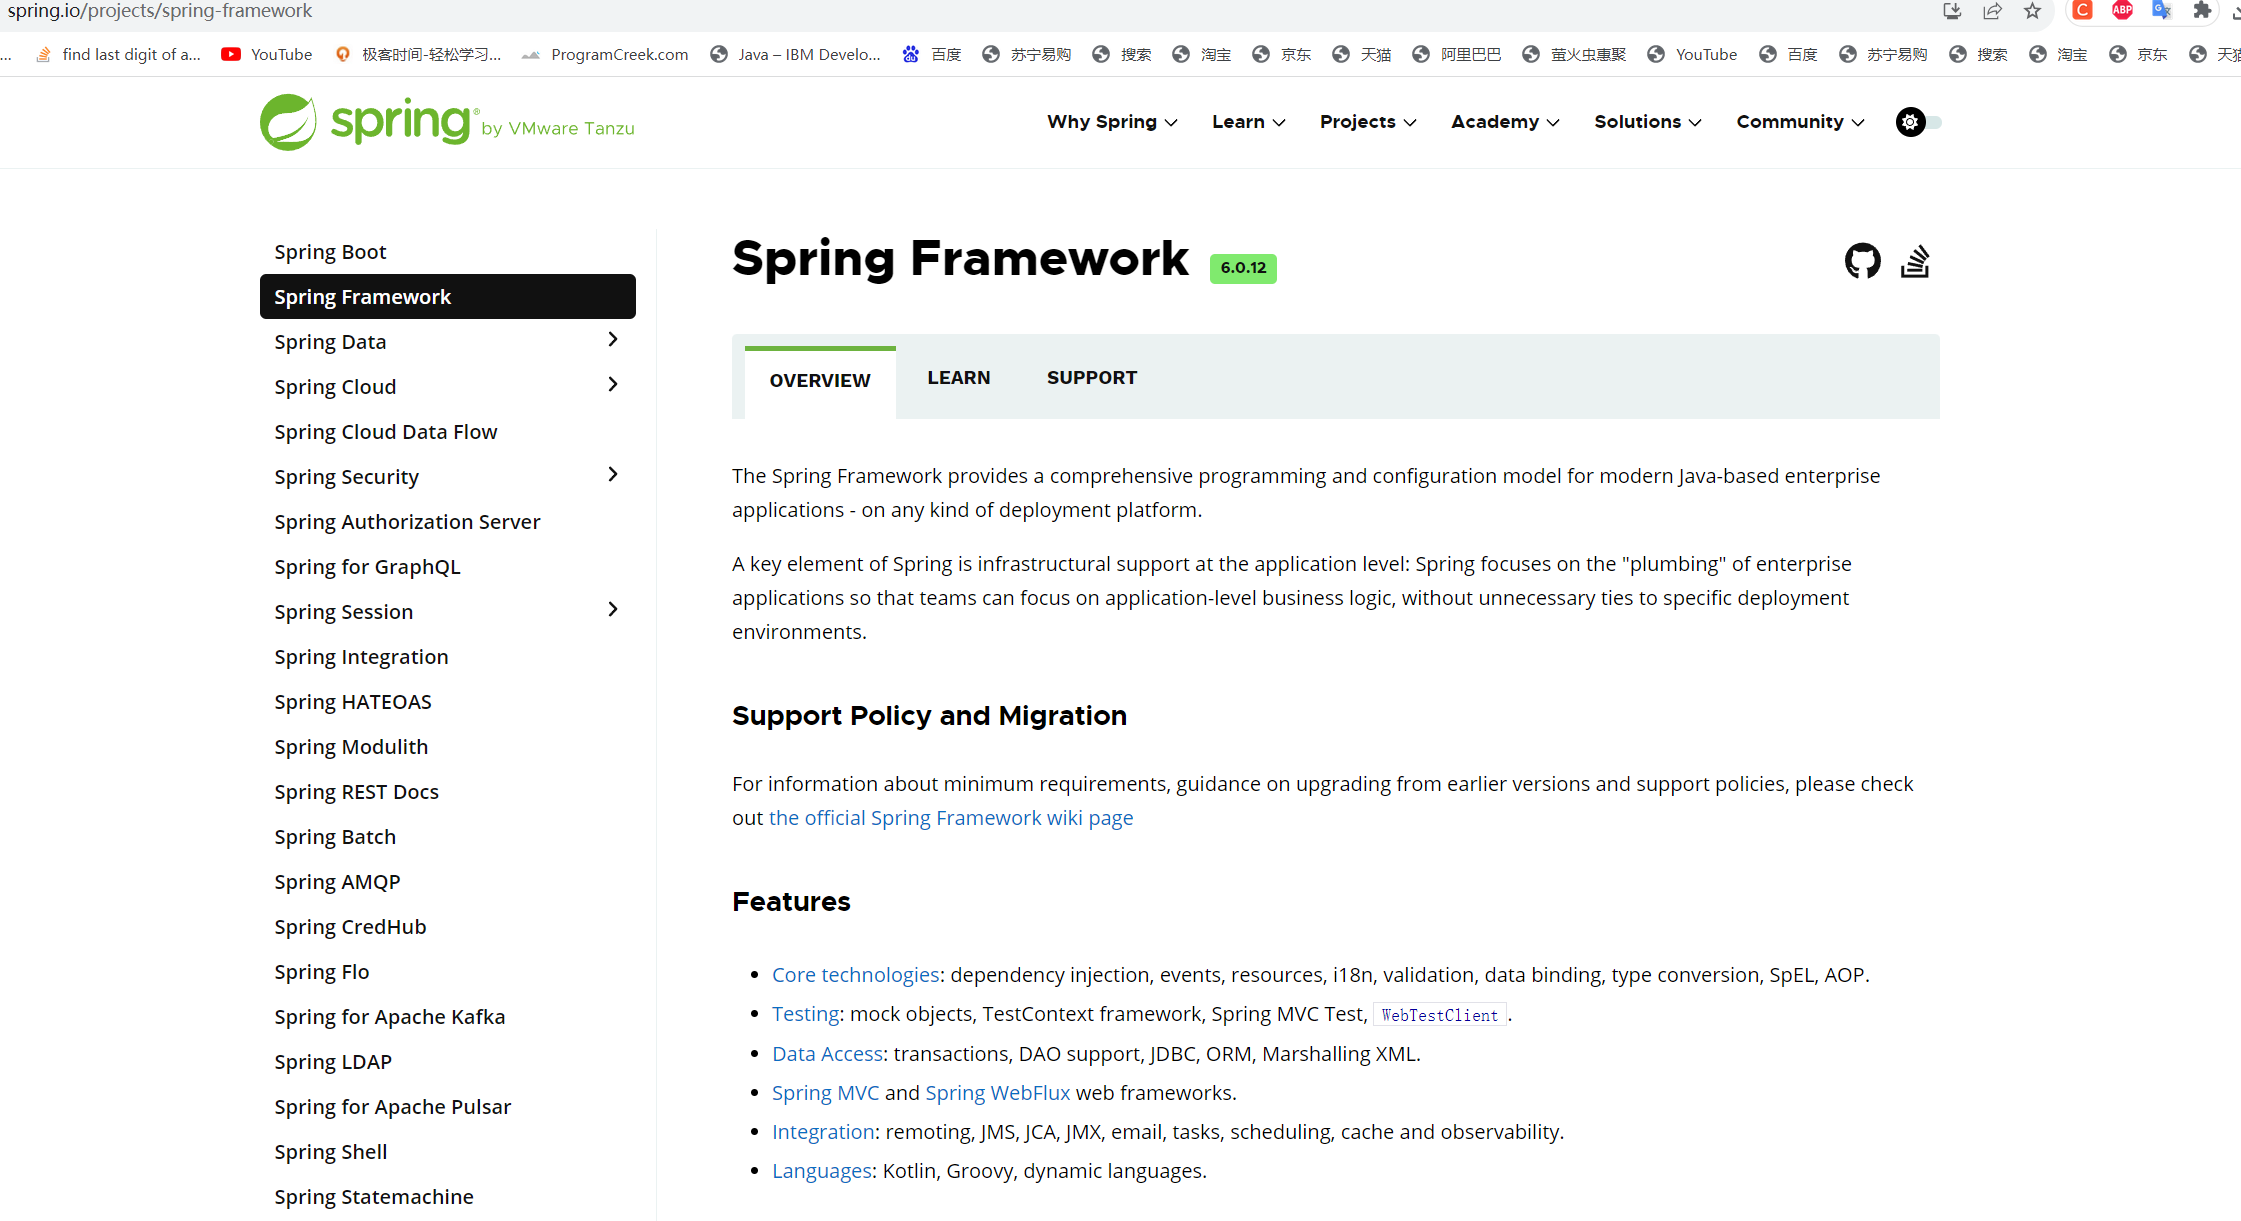Switch to the SUPPORT tab

coord(1091,378)
